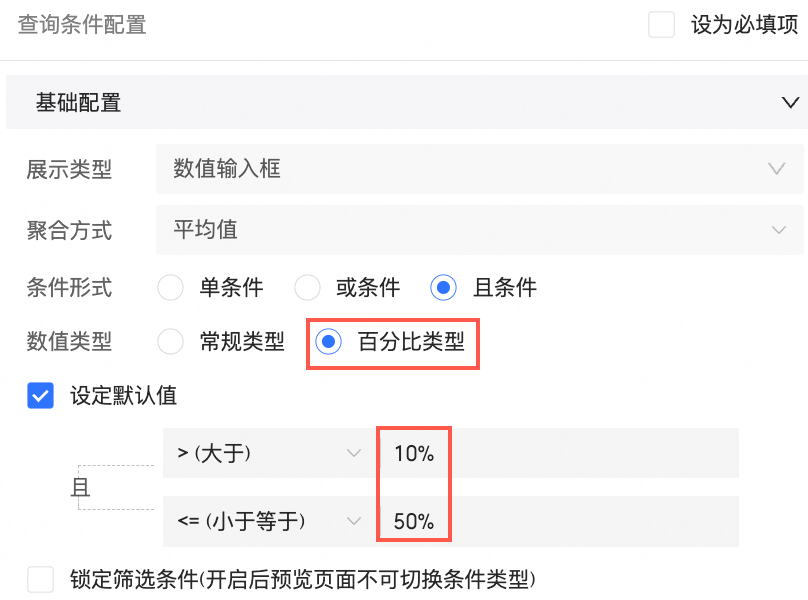Select the 单条件 radio button
This screenshot has height=600, width=808.
coord(171,288)
